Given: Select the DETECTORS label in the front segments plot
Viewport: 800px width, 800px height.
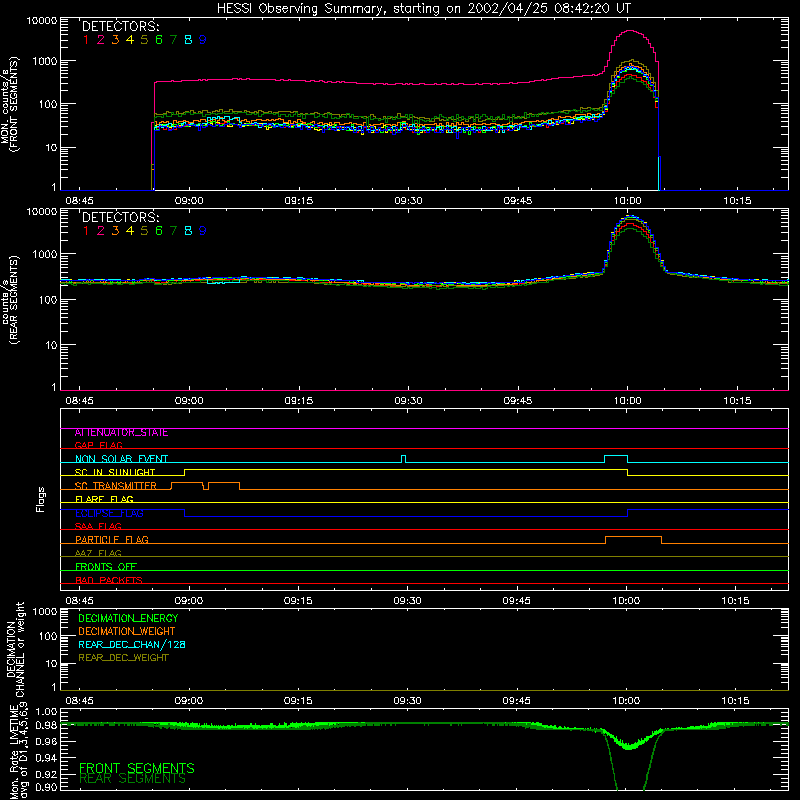Looking at the screenshot, I should coord(120,27).
